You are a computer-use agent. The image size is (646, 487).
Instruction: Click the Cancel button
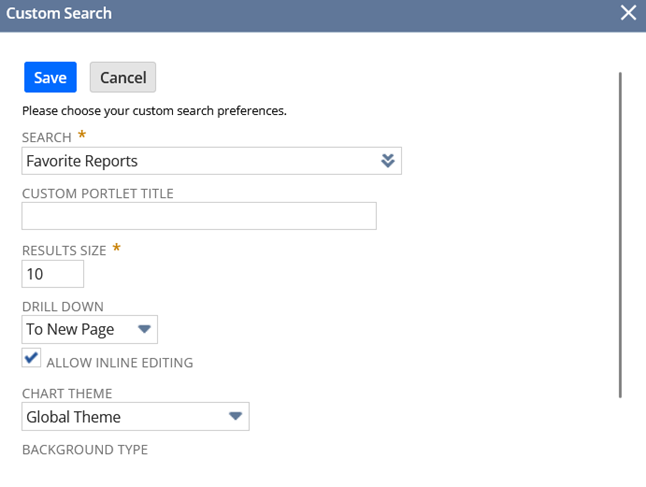[x=123, y=77]
